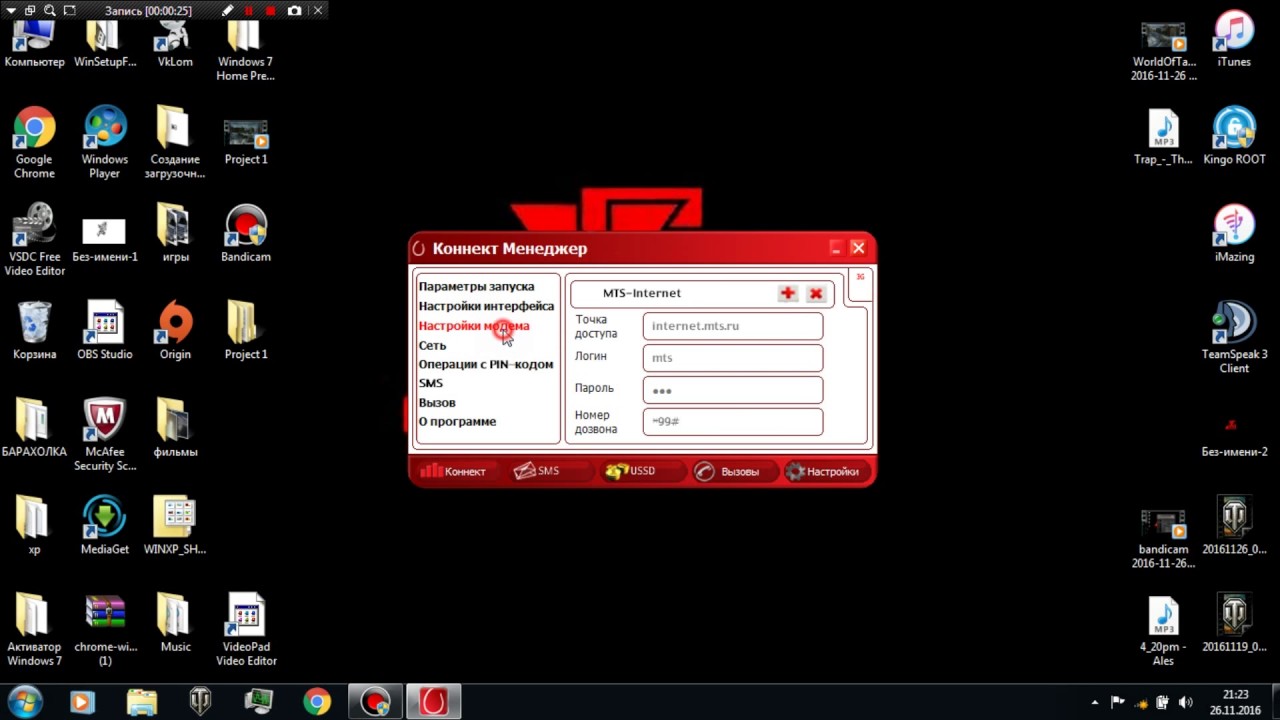Select the БАРАХОЛКА folder
This screenshot has width=1280, height=720.
pos(34,428)
